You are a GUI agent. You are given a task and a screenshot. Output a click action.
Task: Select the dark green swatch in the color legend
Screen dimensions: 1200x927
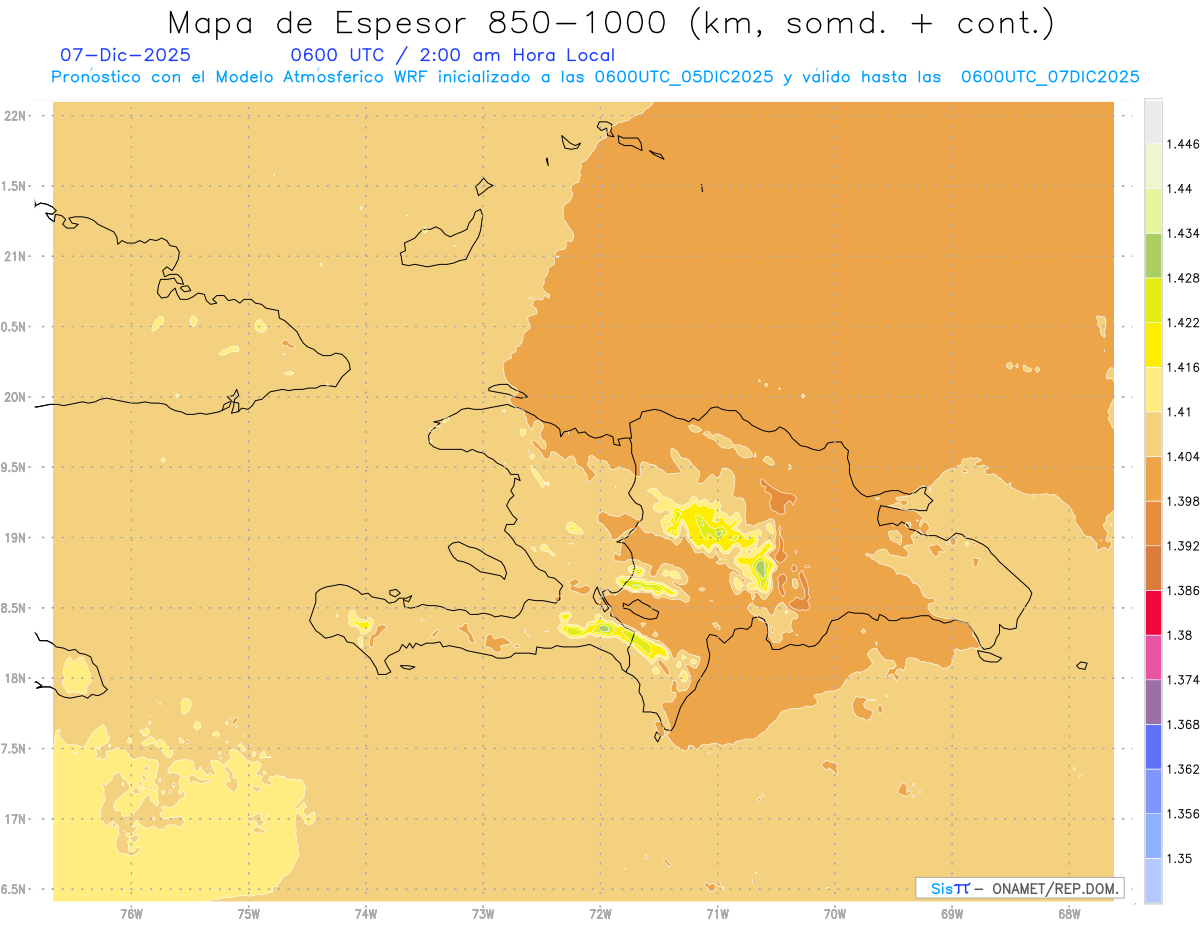[1153, 255]
